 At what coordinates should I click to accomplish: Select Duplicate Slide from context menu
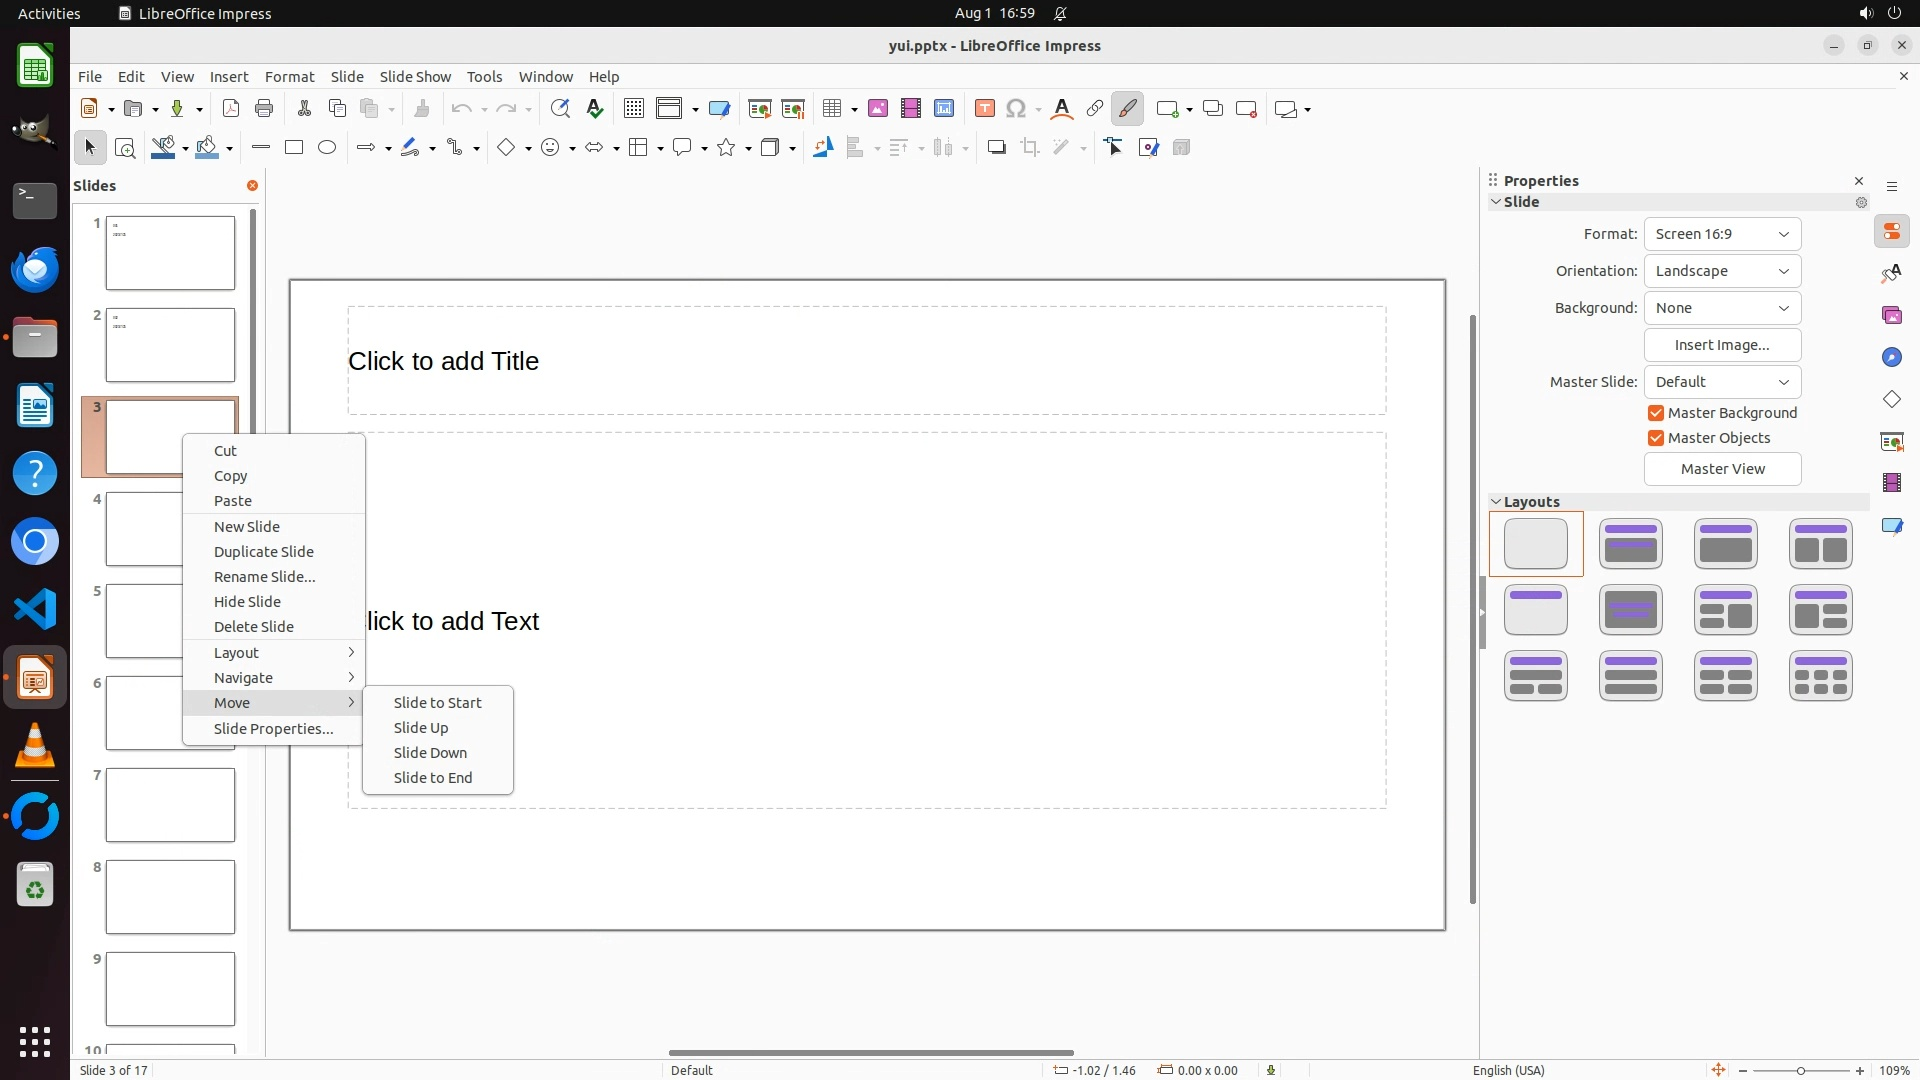tap(263, 552)
